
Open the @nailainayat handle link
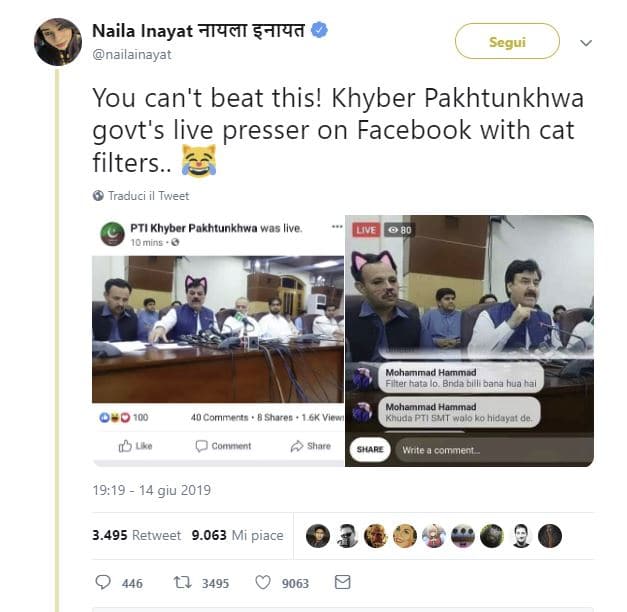click(x=132, y=54)
